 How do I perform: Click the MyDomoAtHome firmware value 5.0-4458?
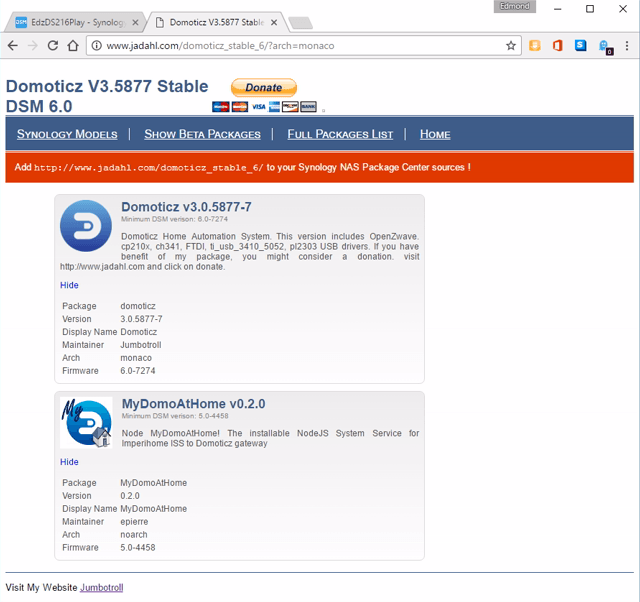pos(138,548)
